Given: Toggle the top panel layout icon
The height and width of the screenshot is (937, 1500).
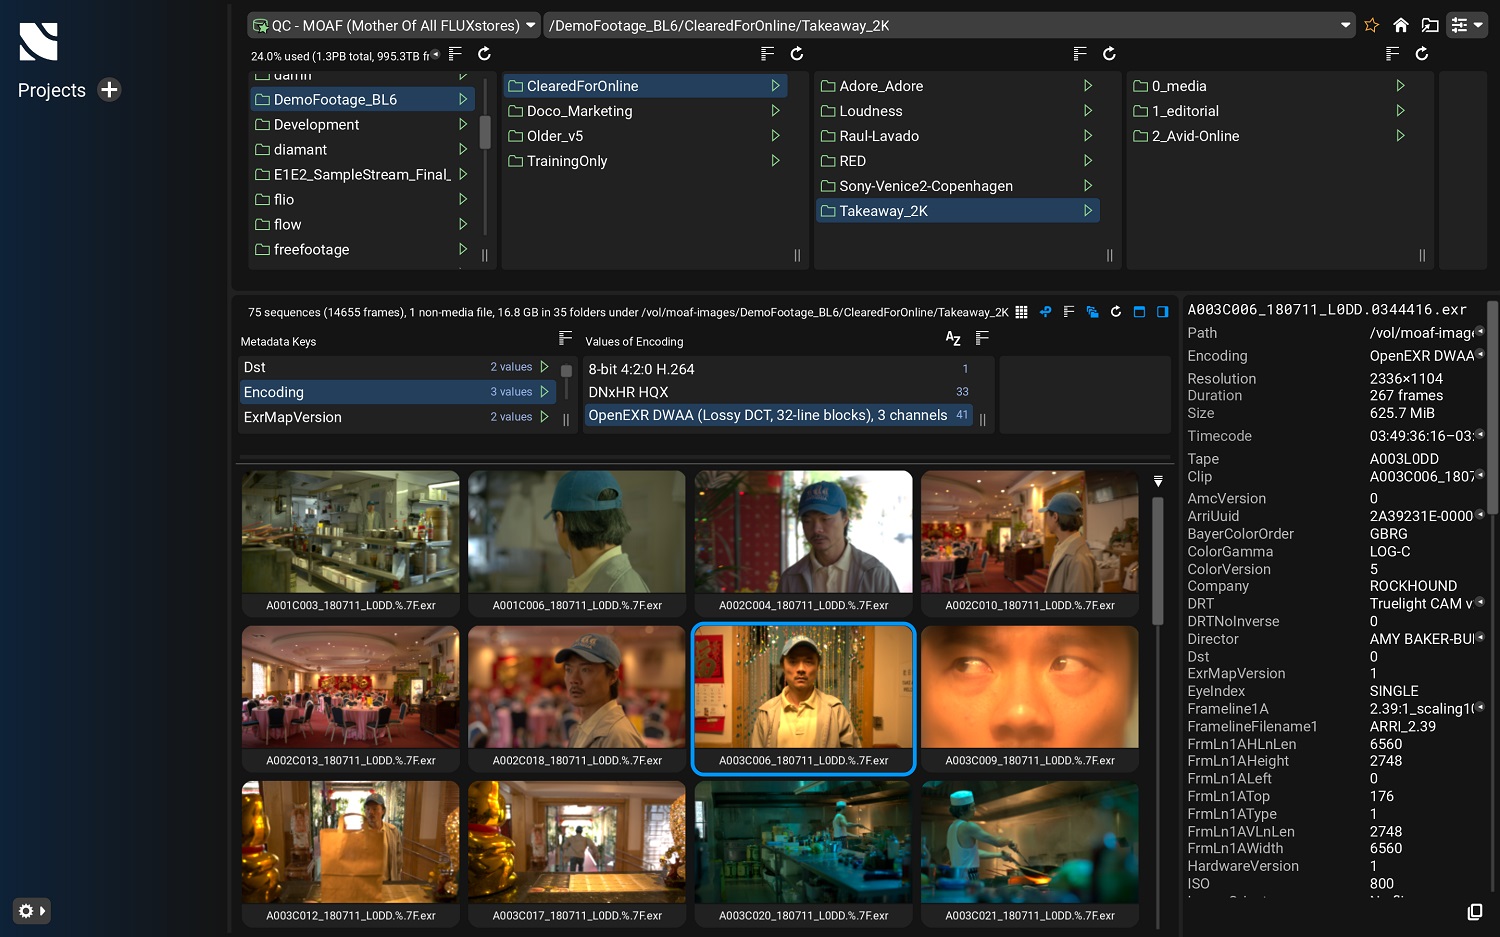Looking at the screenshot, I should [1139, 312].
